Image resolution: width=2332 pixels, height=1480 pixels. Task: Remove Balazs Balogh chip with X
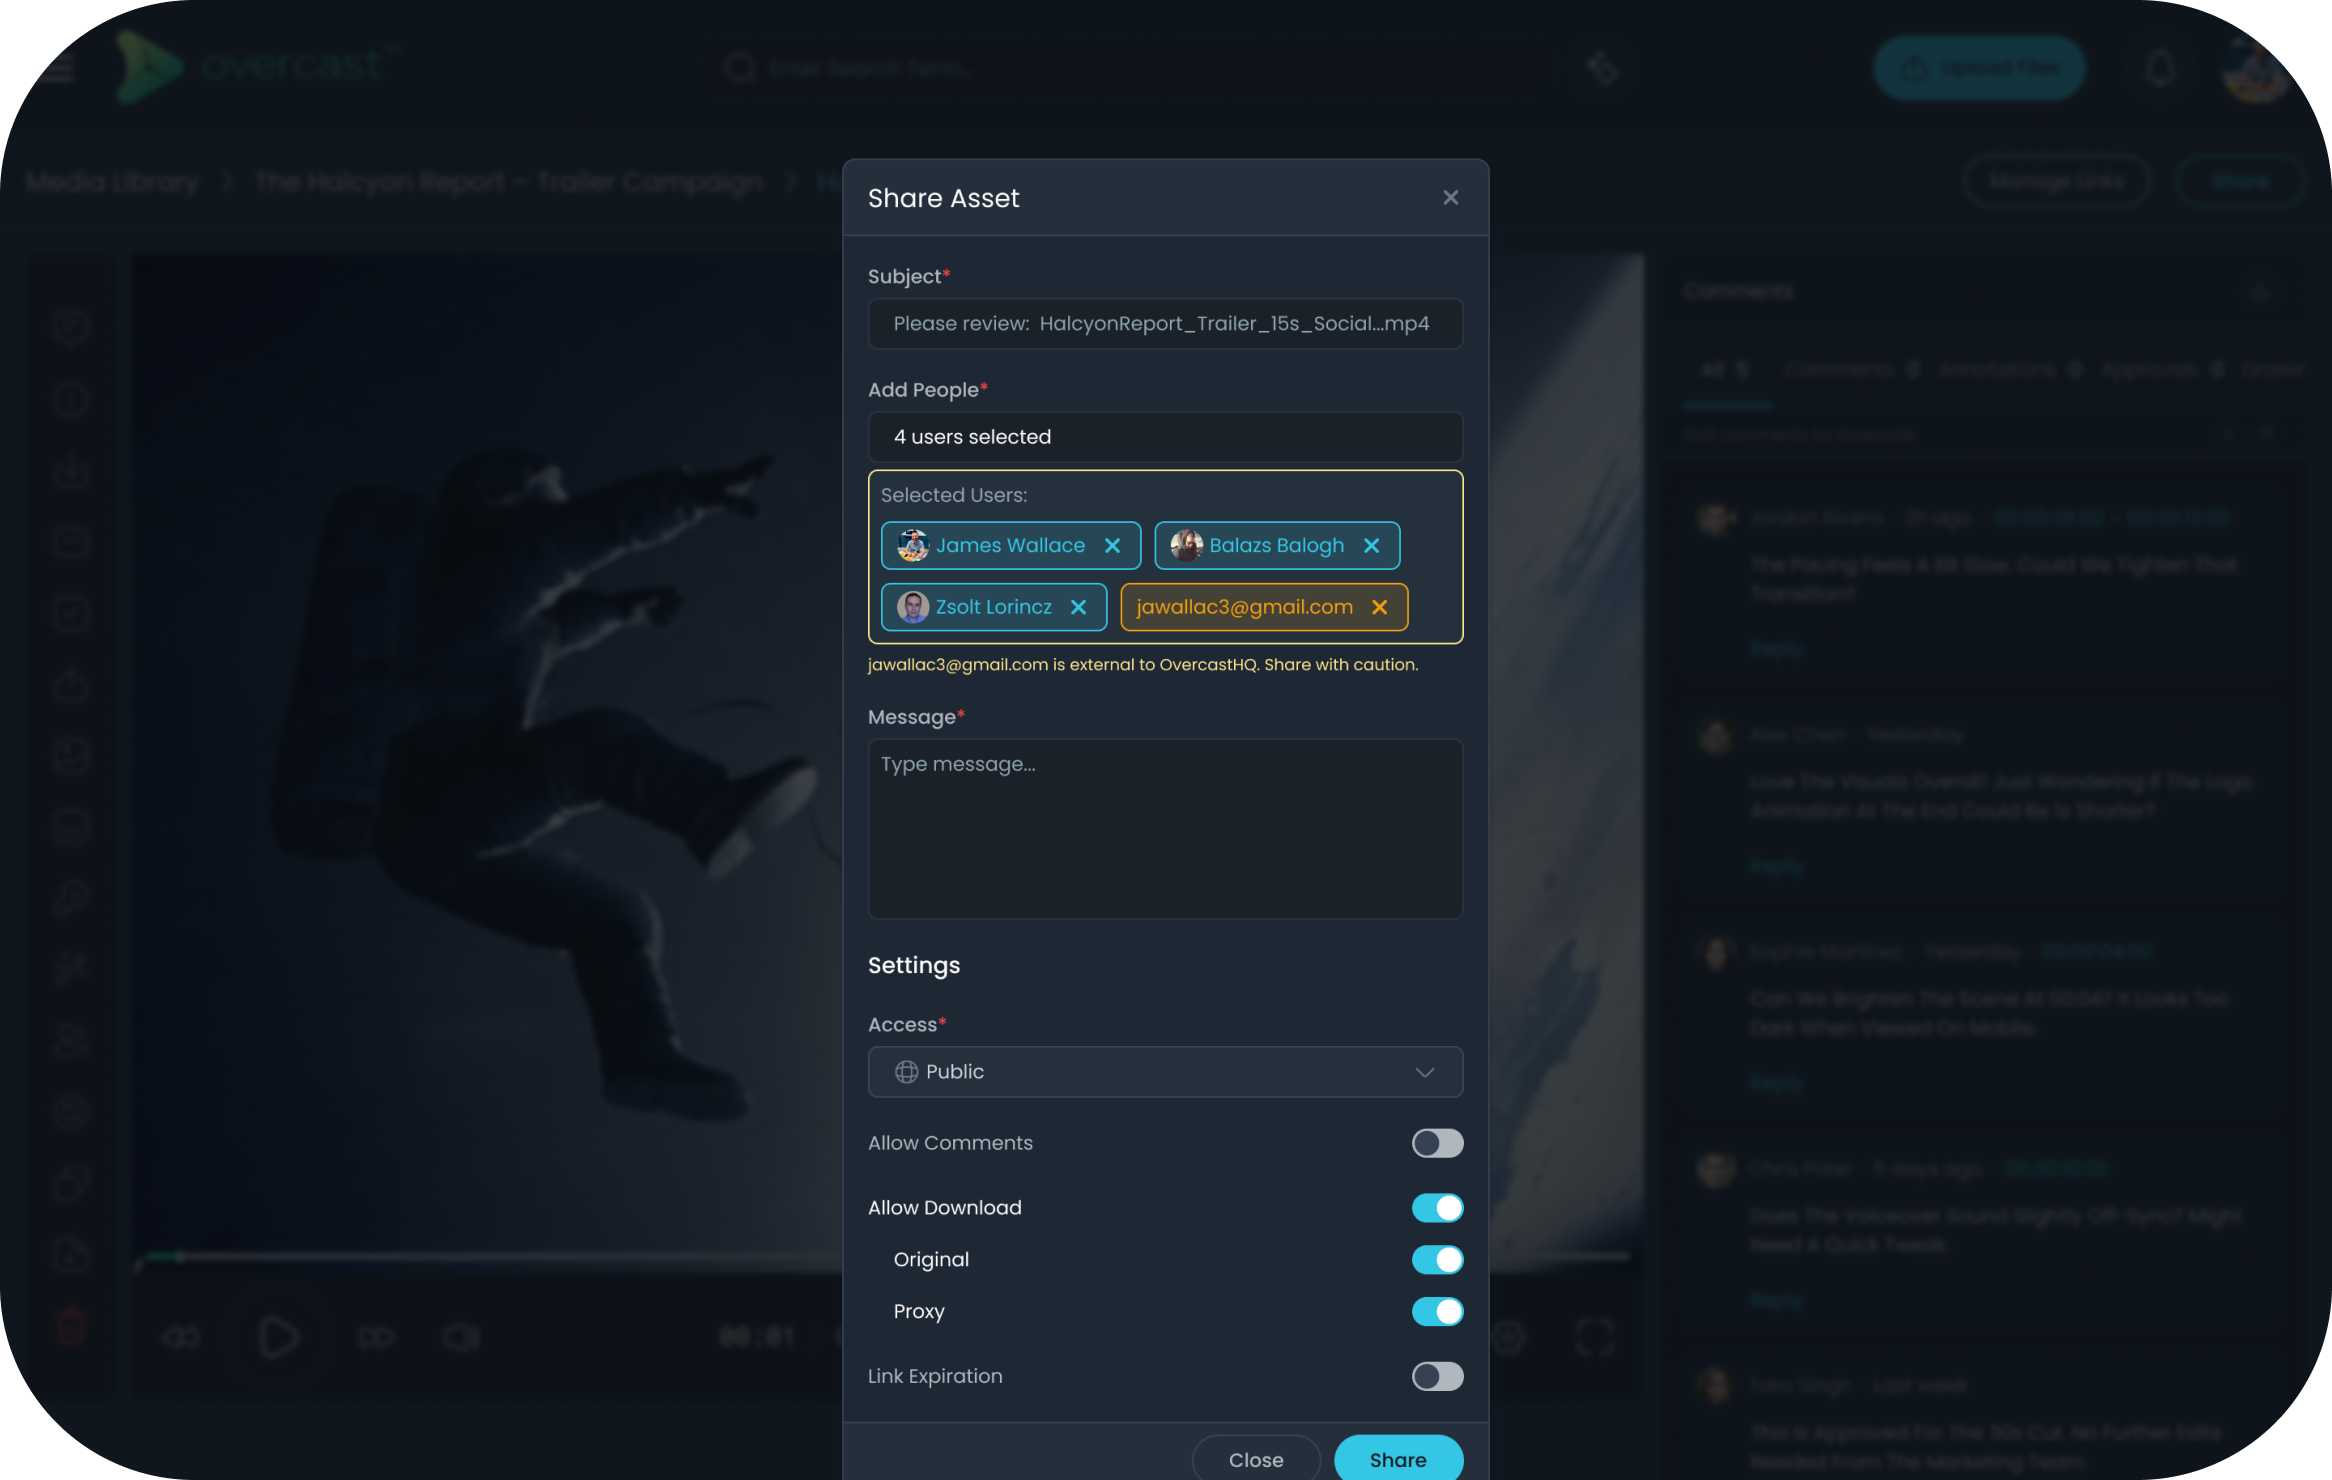pos(1371,546)
